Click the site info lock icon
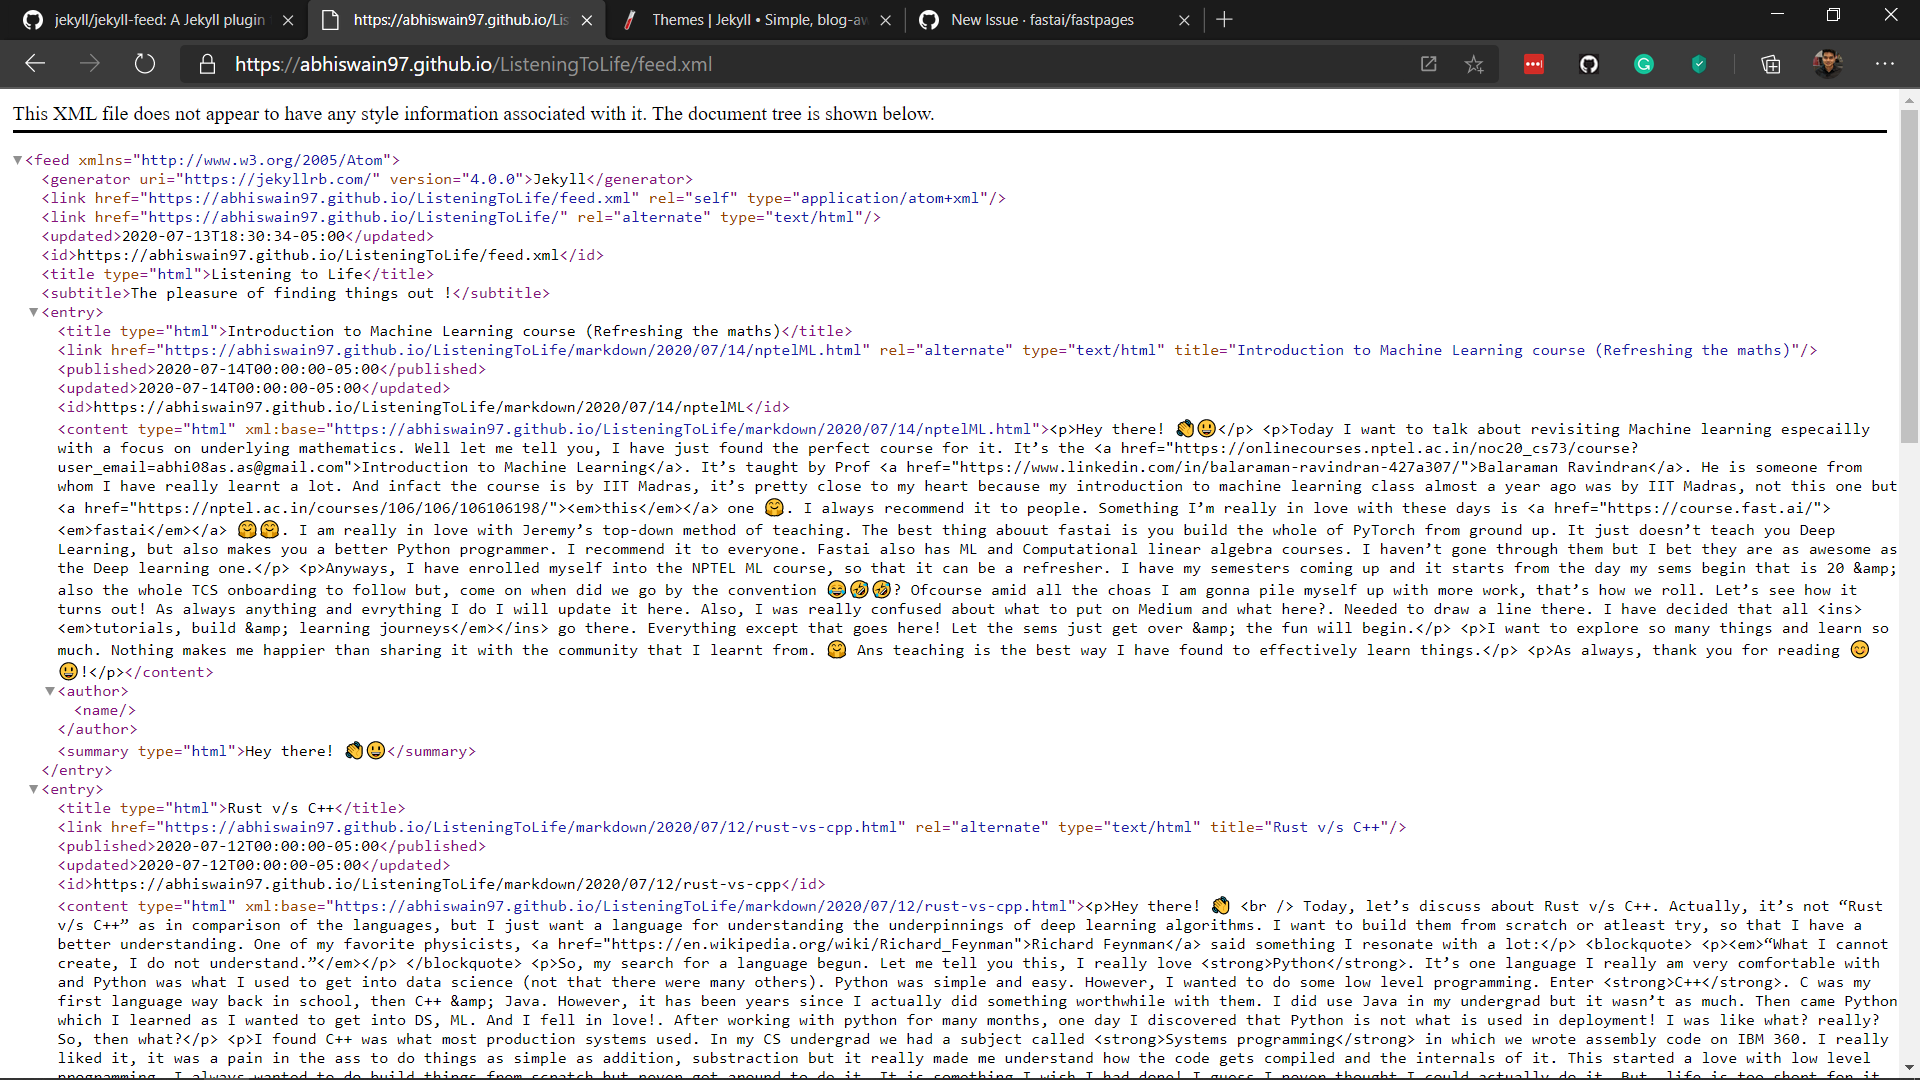The height and width of the screenshot is (1080, 1920). pyautogui.click(x=207, y=63)
